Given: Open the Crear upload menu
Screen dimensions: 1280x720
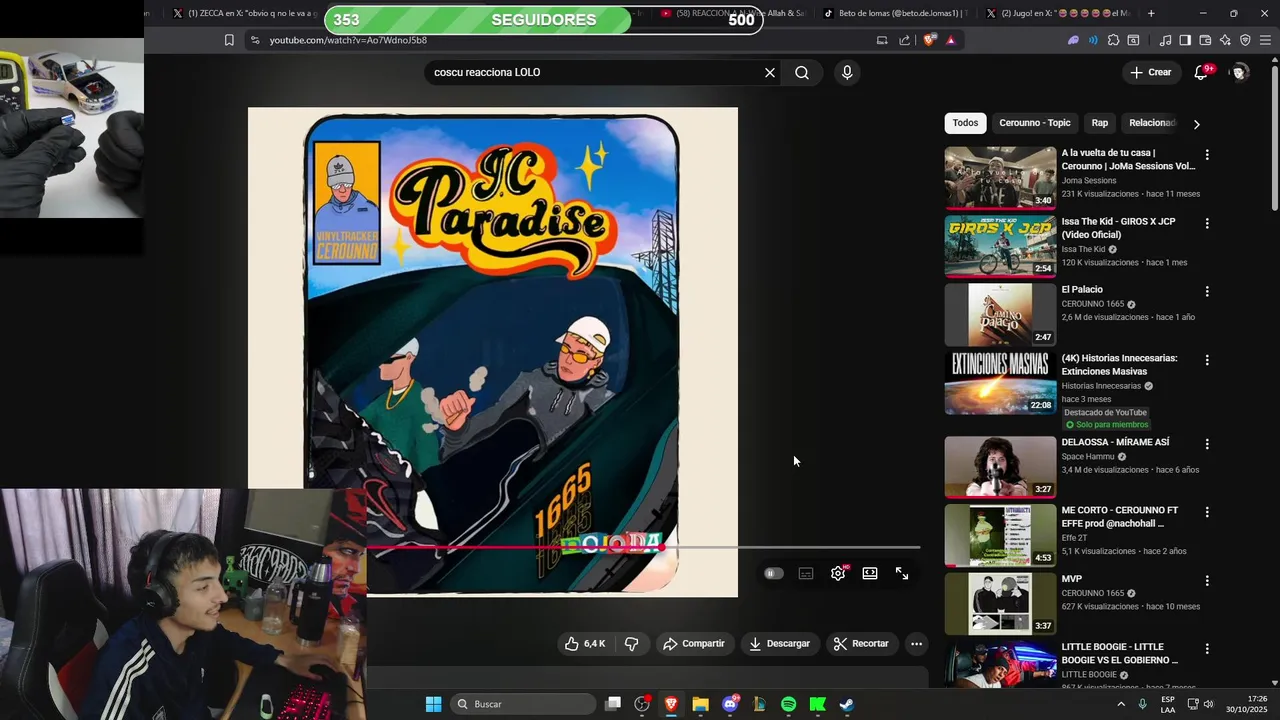Looking at the screenshot, I should click(x=1151, y=72).
